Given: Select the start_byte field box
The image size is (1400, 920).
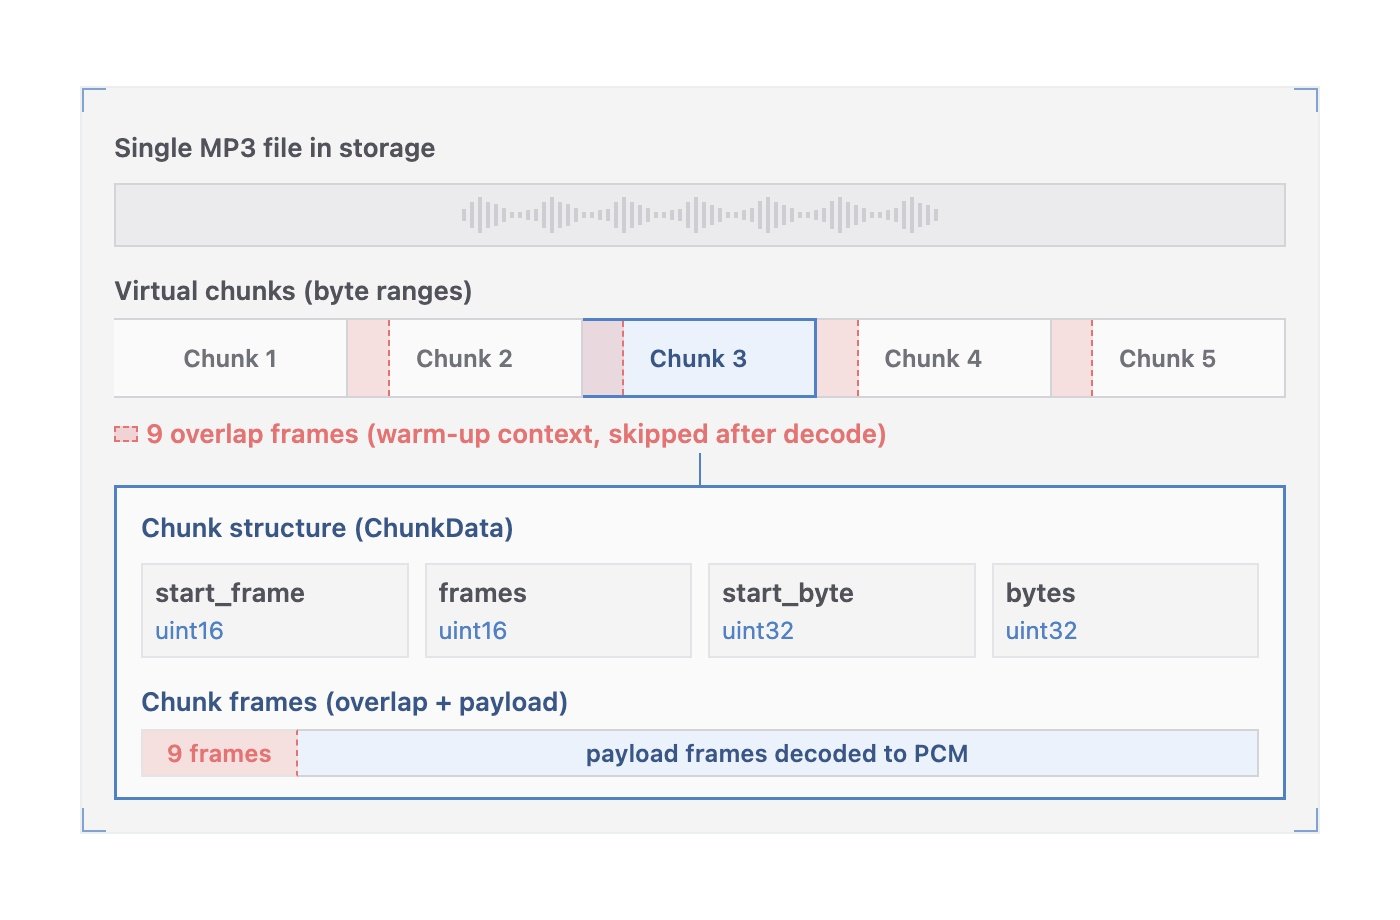Looking at the screenshot, I should point(842,610).
